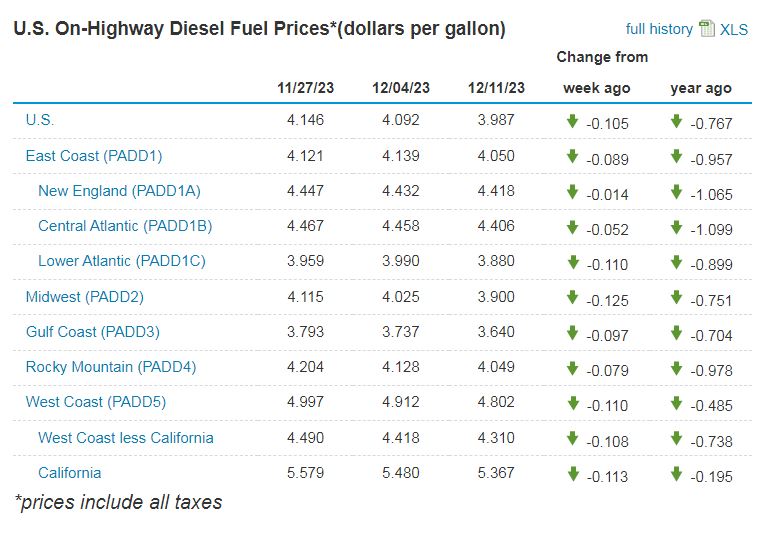Click Gulf Coast week-ago down arrow
Image resolution: width=769 pixels, height=537 pixels.
click(572, 332)
